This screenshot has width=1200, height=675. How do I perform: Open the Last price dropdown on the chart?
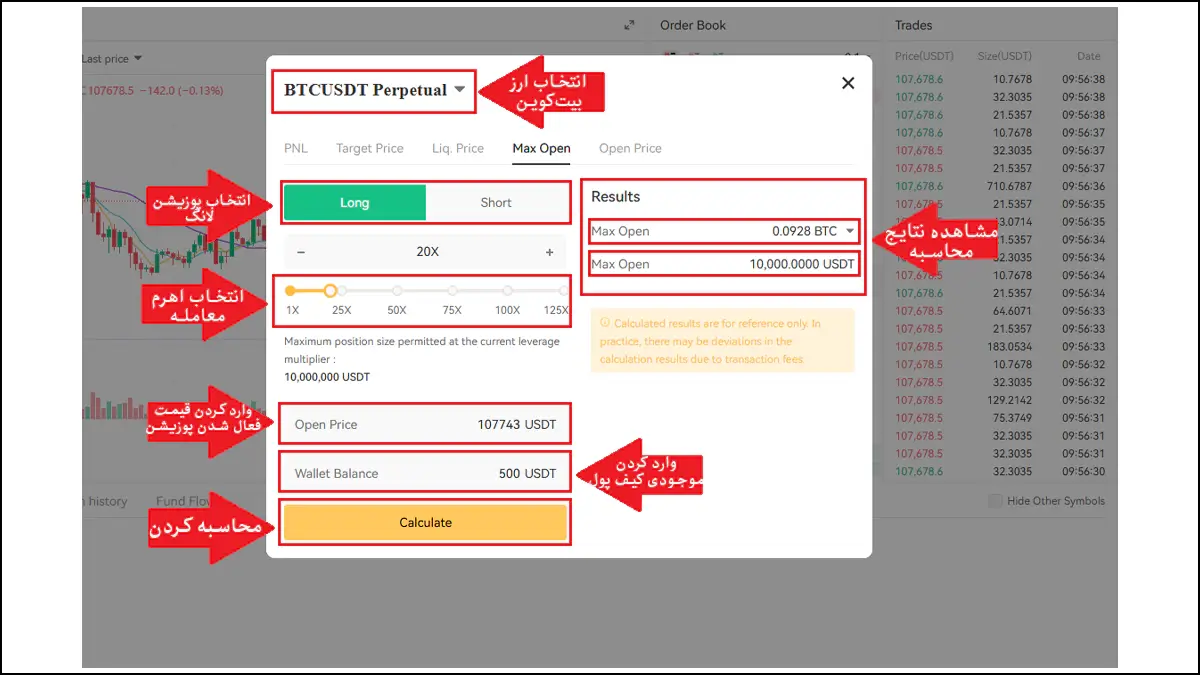point(112,59)
